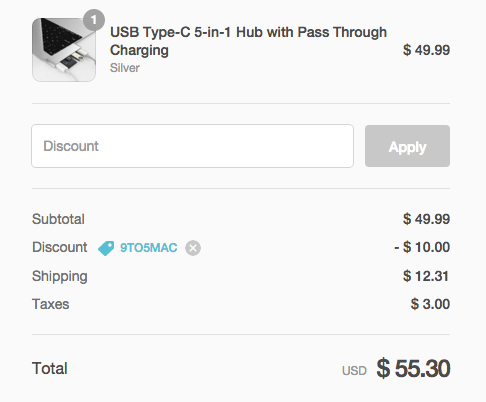Click the $49.99 subtotal amount
The height and width of the screenshot is (402, 486).
426,219
